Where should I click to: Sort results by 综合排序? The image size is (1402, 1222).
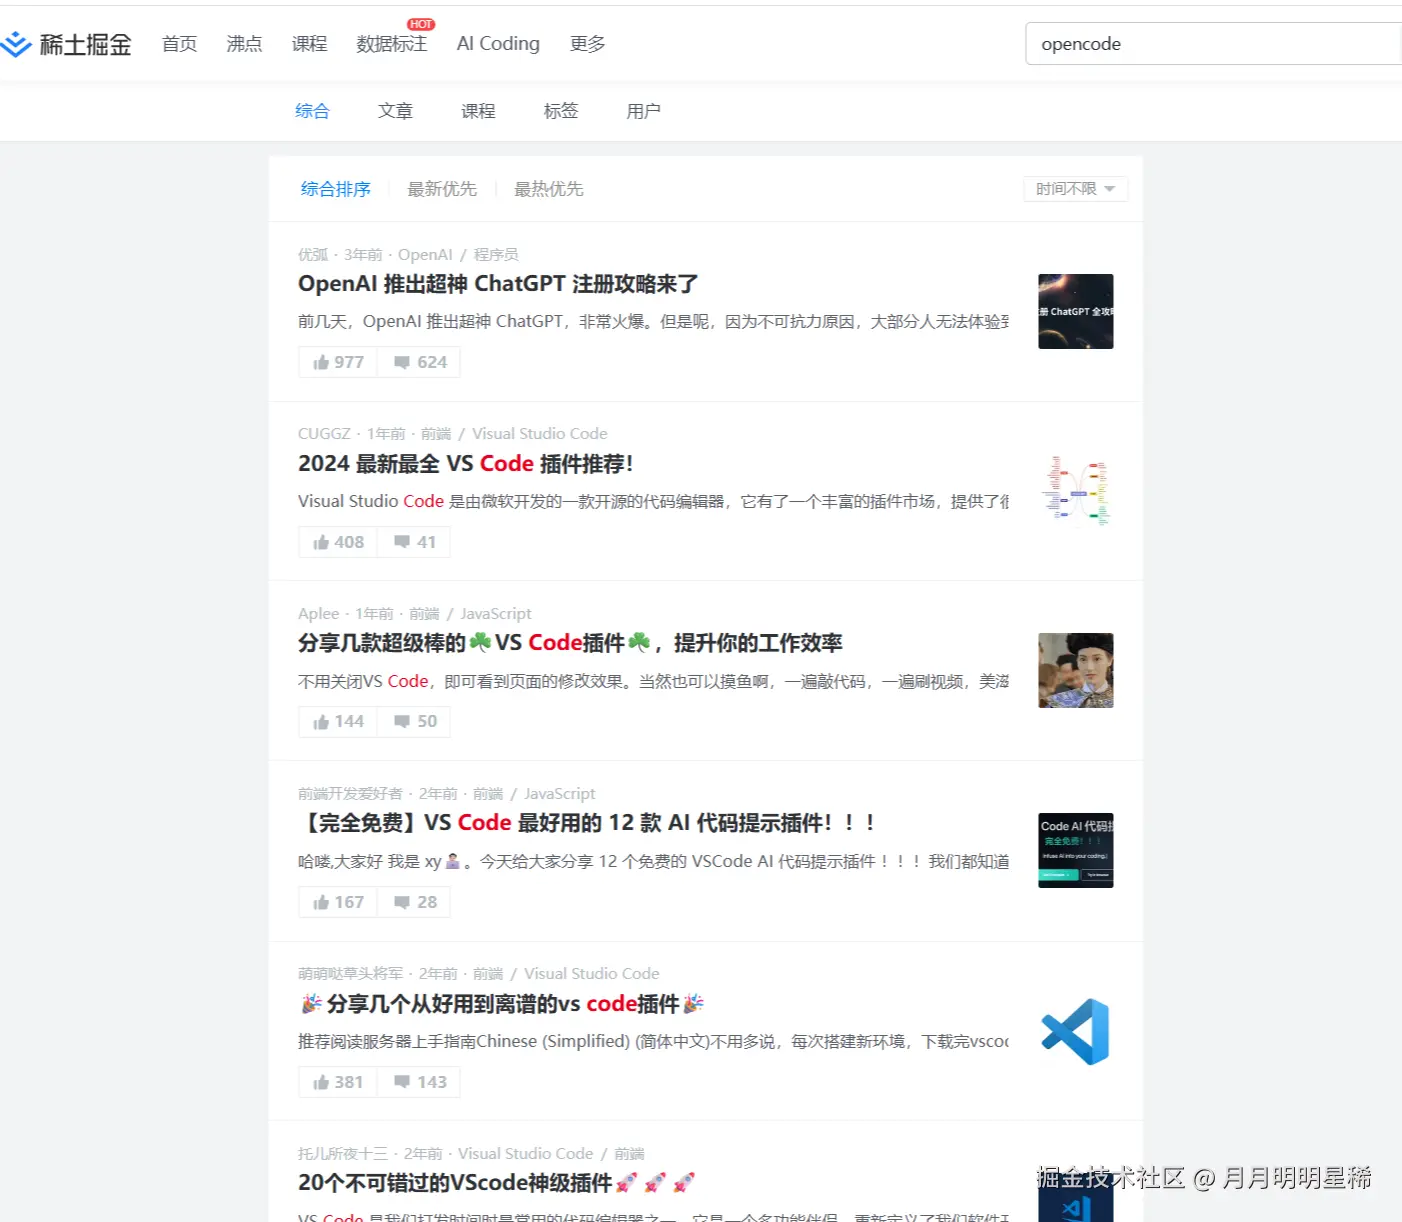click(335, 189)
